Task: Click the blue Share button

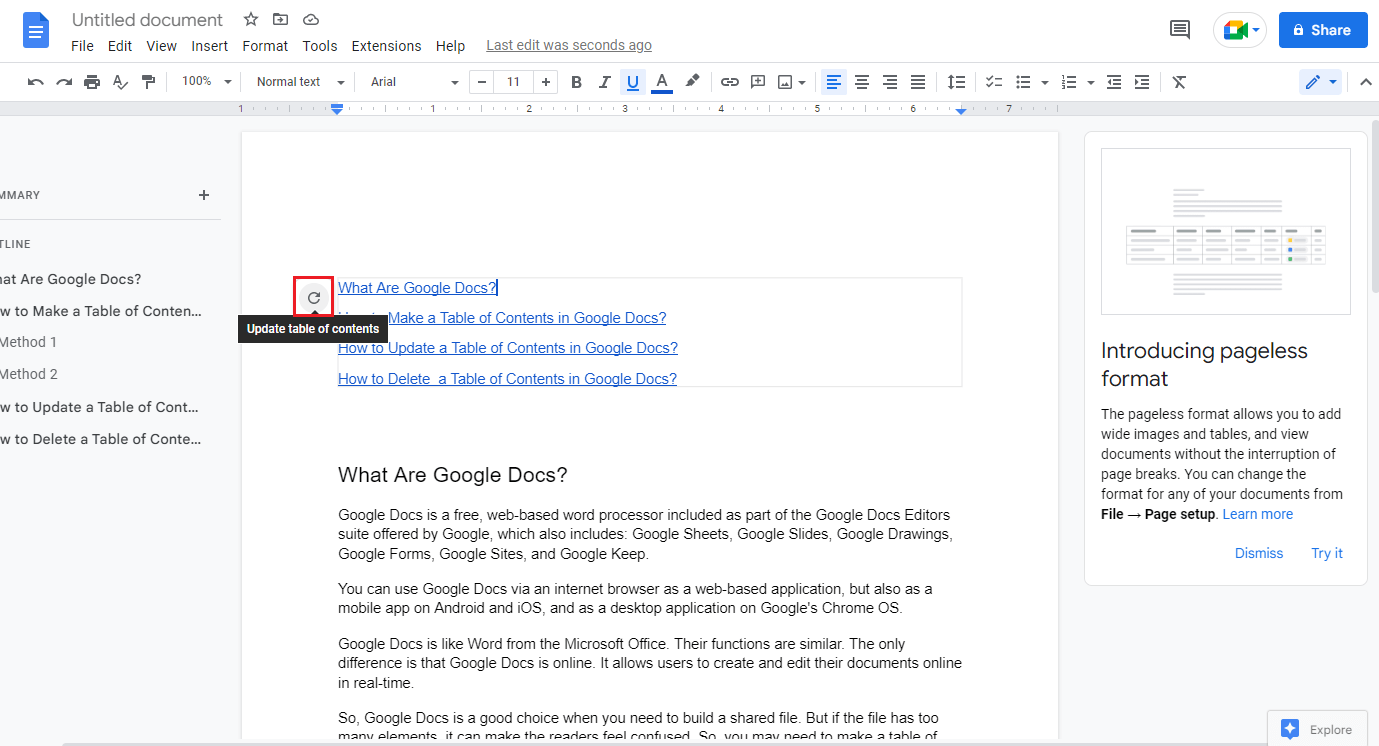Action: 1323,30
